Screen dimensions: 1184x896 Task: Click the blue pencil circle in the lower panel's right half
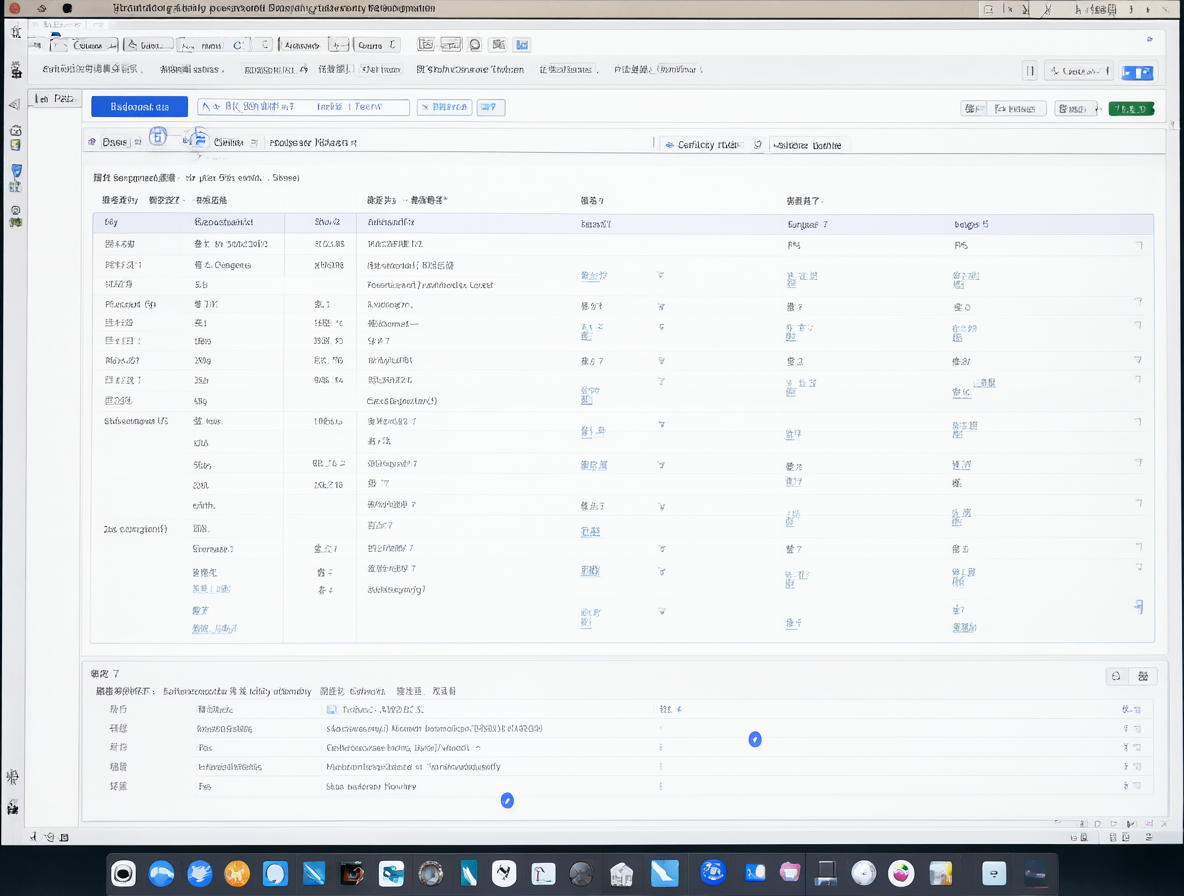tap(755, 739)
